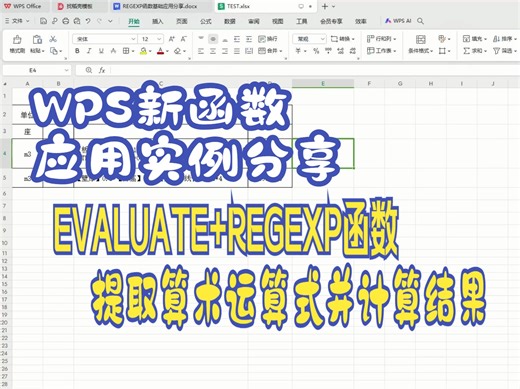Switch to Page (页面) ribbon tab
This screenshot has height=389, width=520.
click(x=181, y=21)
